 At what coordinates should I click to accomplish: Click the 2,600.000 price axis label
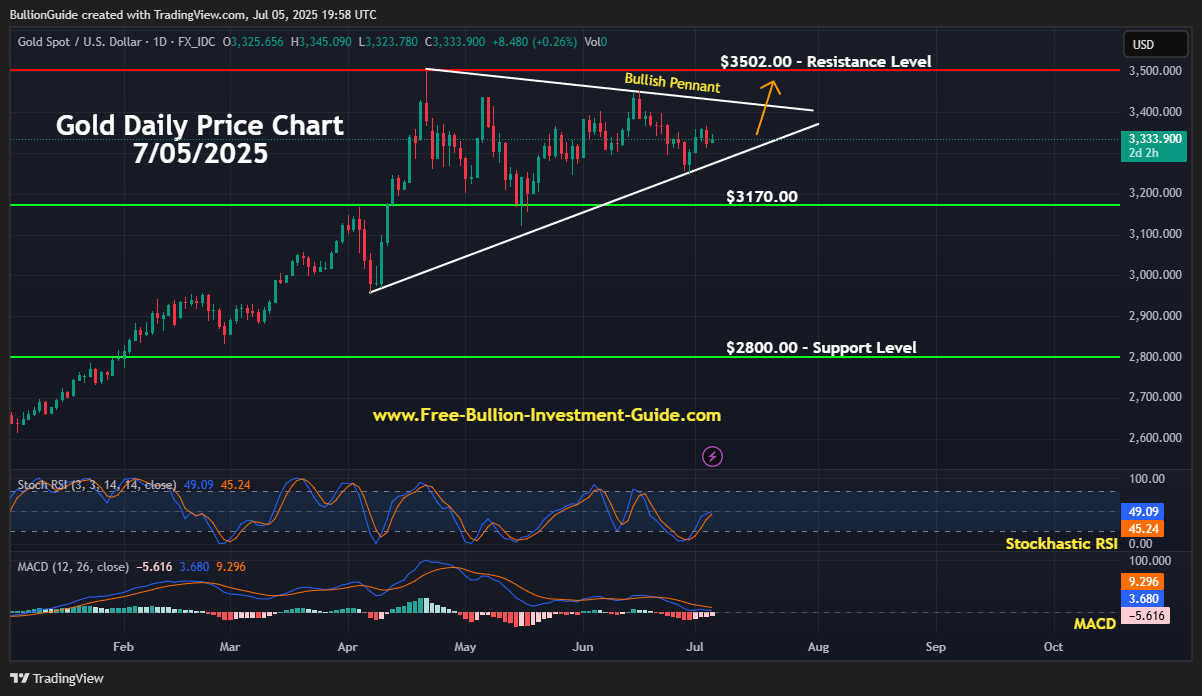coord(1153,438)
